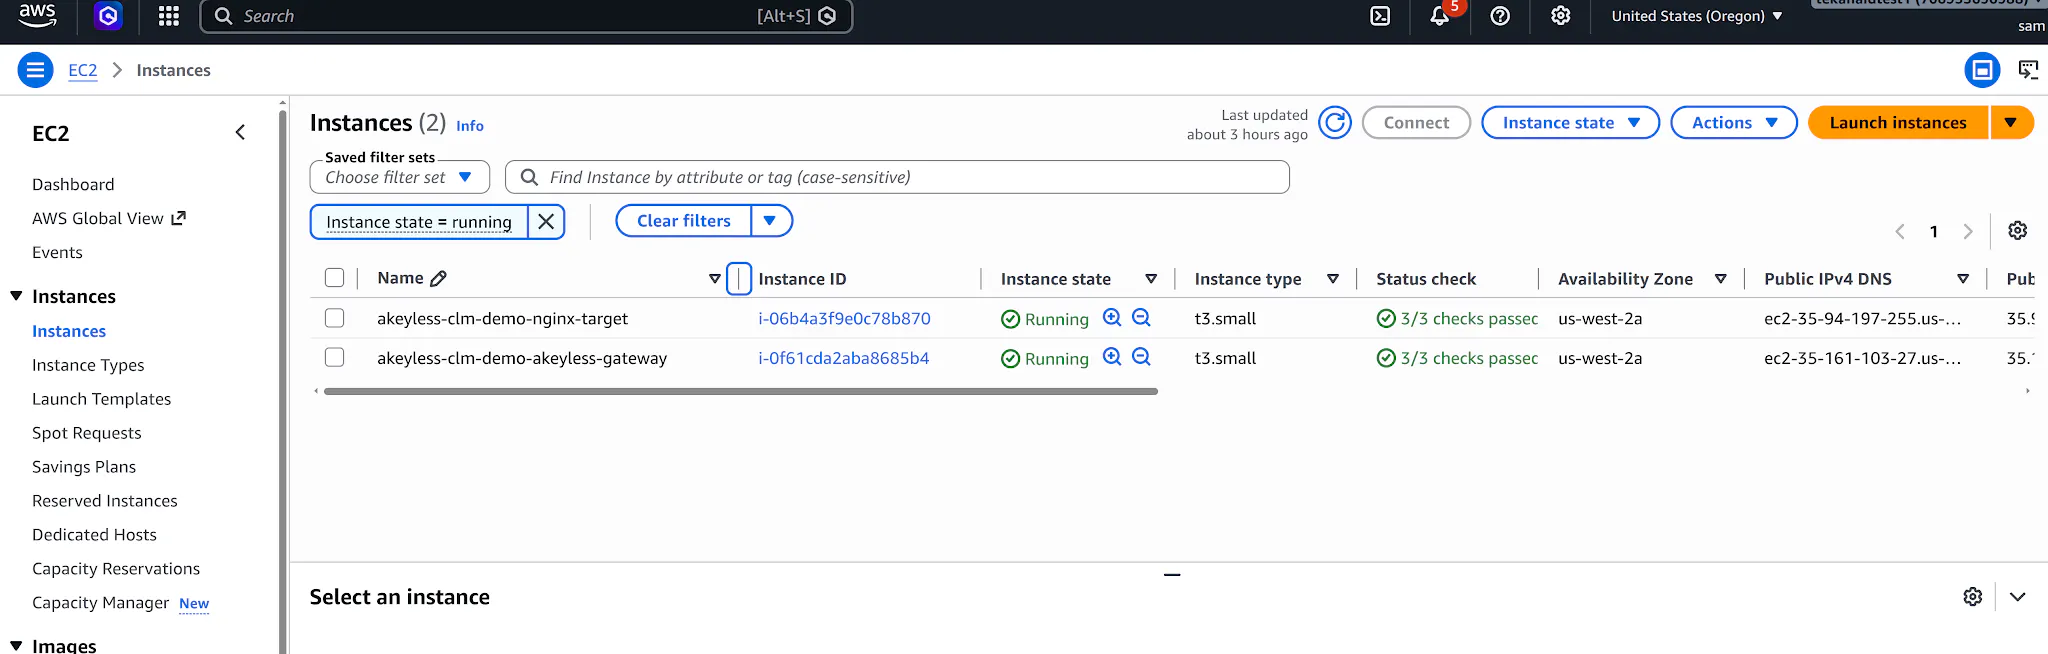The height and width of the screenshot is (654, 2048).
Task: Zoom-out filter icon for akeyless-gateway Running state
Action: click(x=1141, y=357)
